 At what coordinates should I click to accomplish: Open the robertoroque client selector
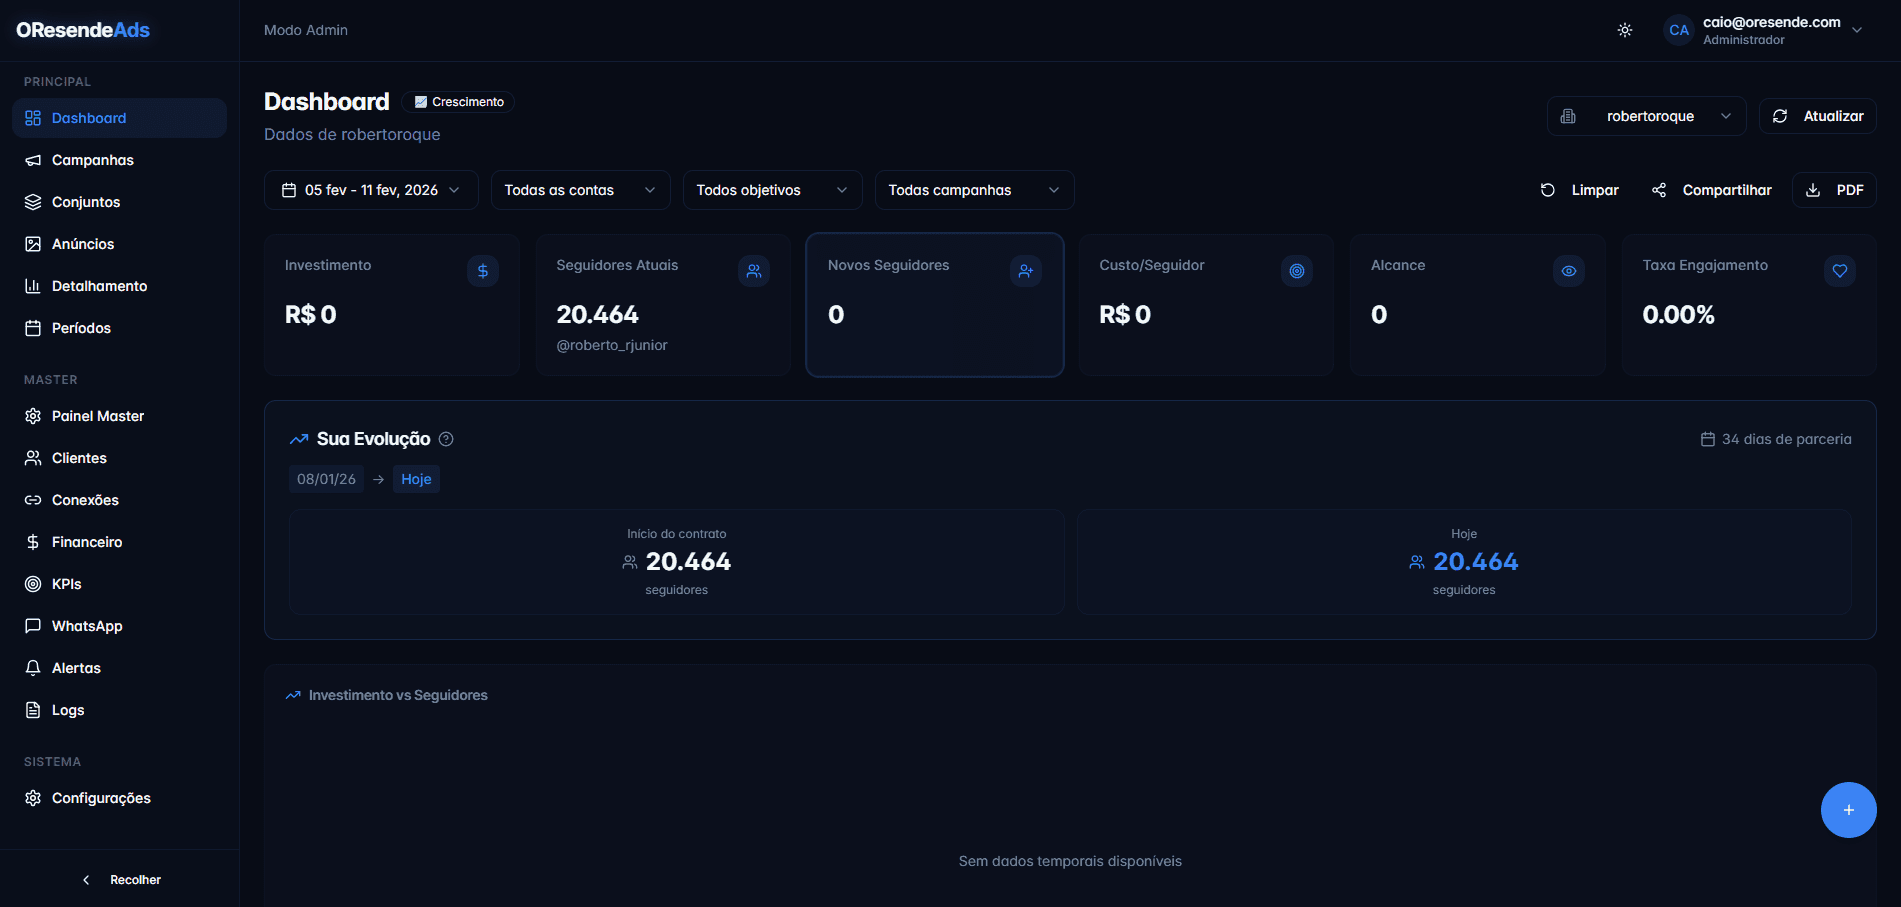click(1646, 116)
